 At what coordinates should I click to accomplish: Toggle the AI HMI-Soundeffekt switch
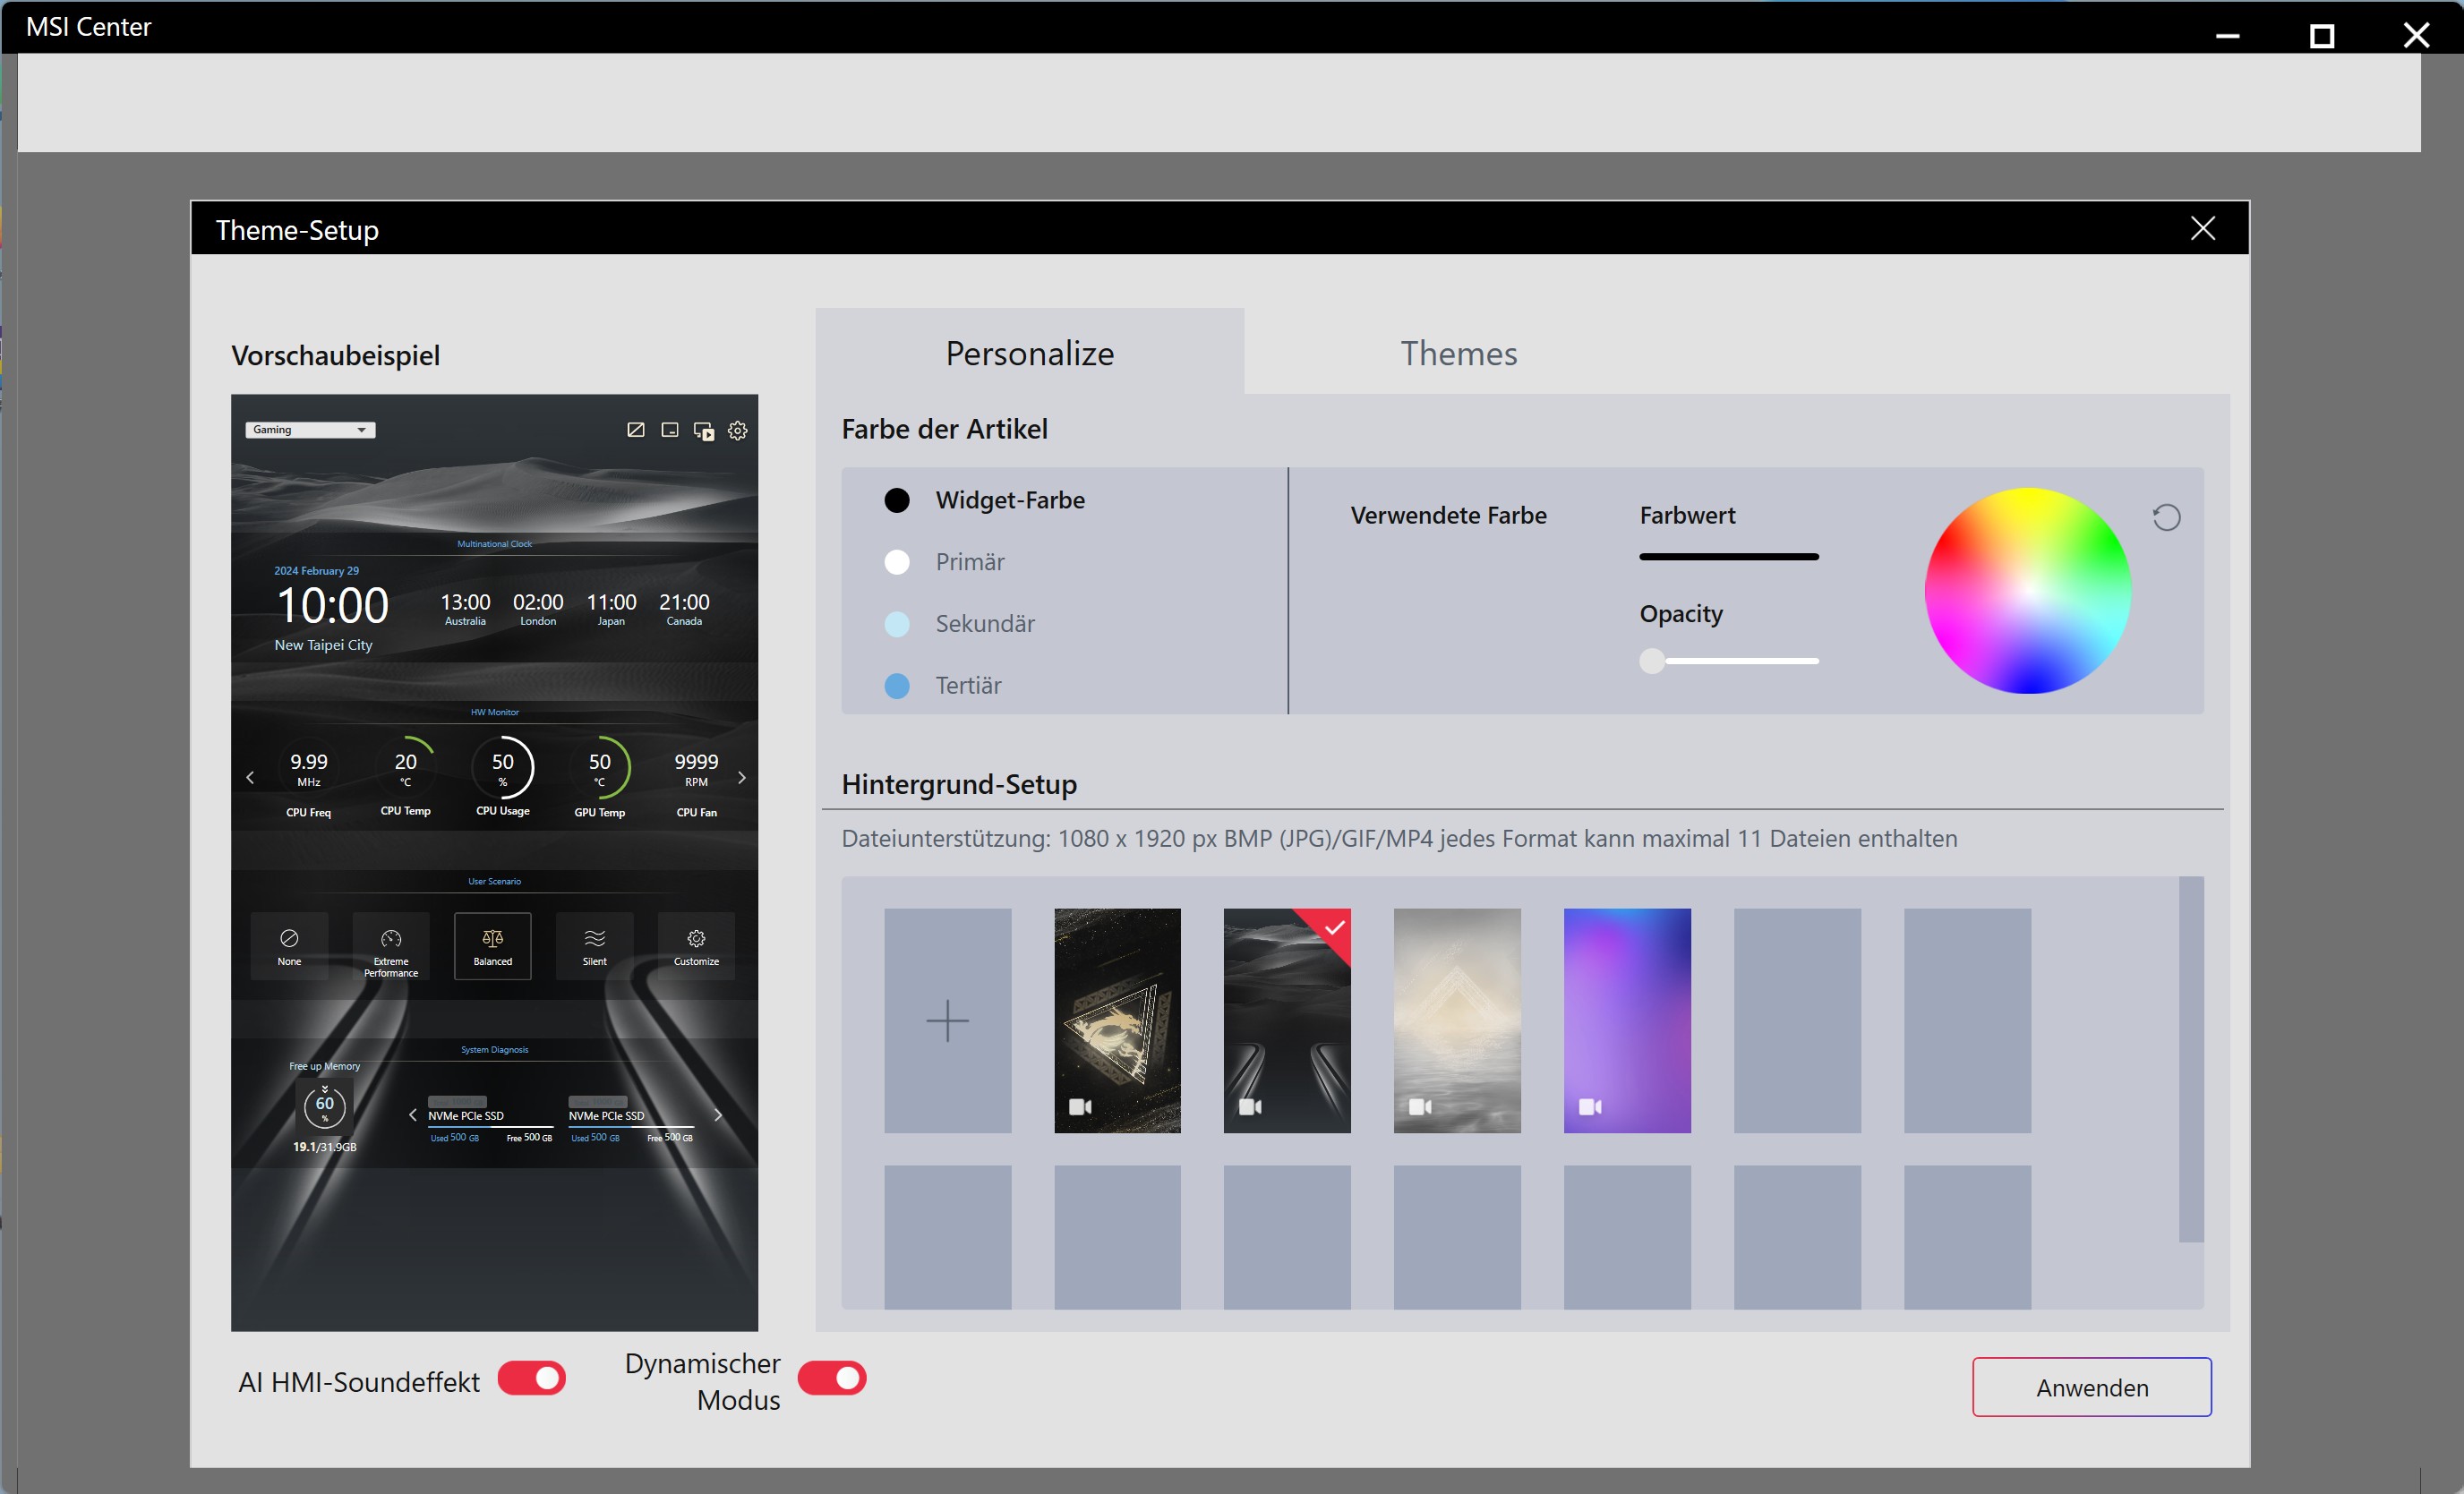[531, 1378]
